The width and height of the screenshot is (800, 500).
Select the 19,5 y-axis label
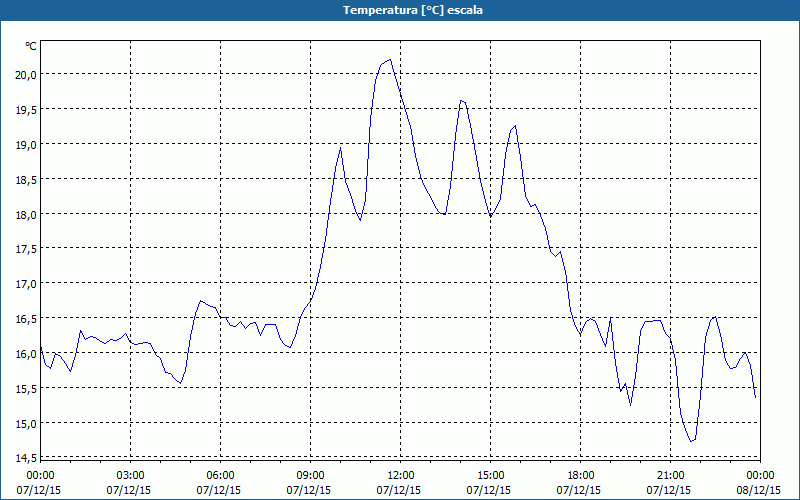(x=27, y=109)
